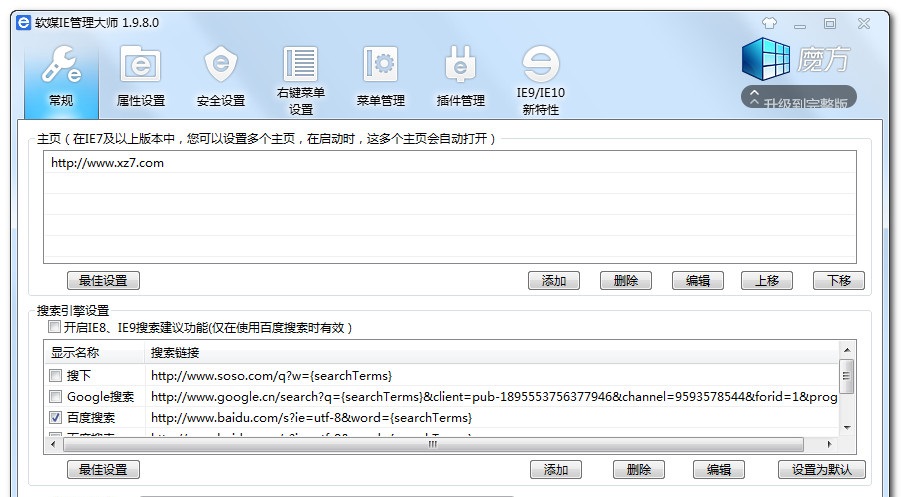Click 添加 button for search engines

[556, 469]
